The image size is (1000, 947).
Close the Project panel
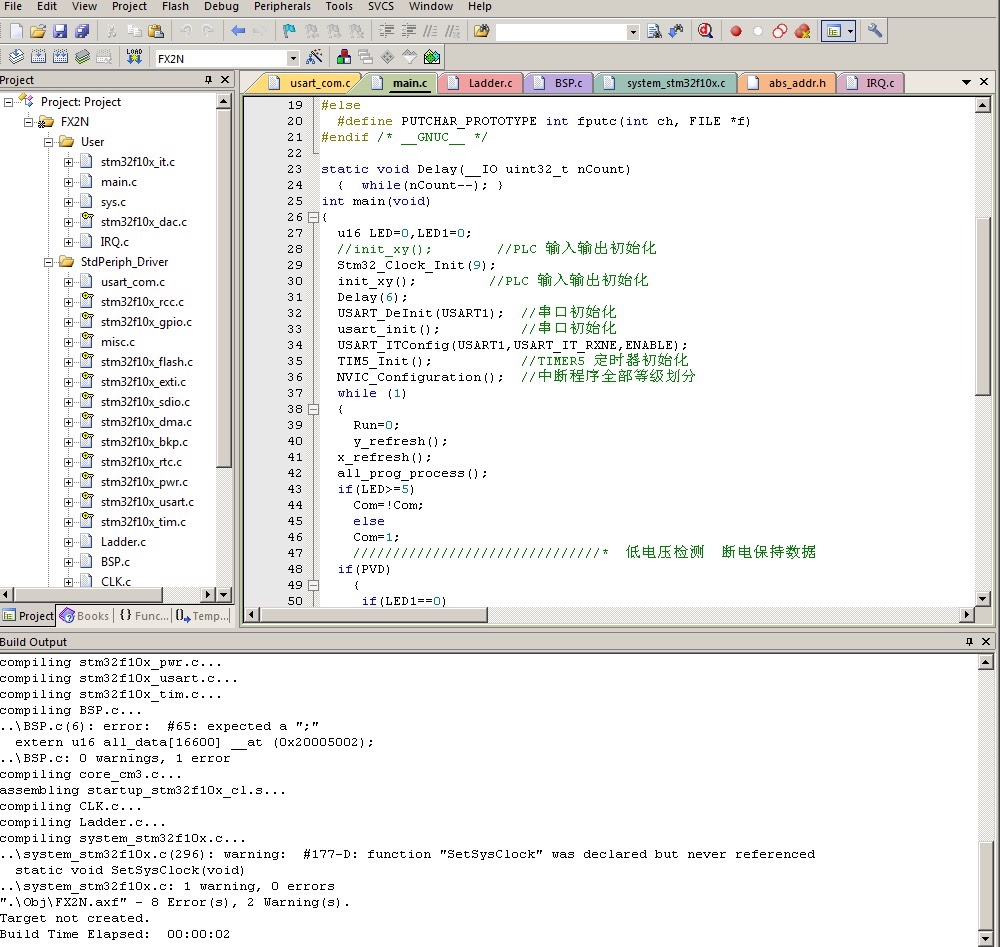click(x=224, y=80)
